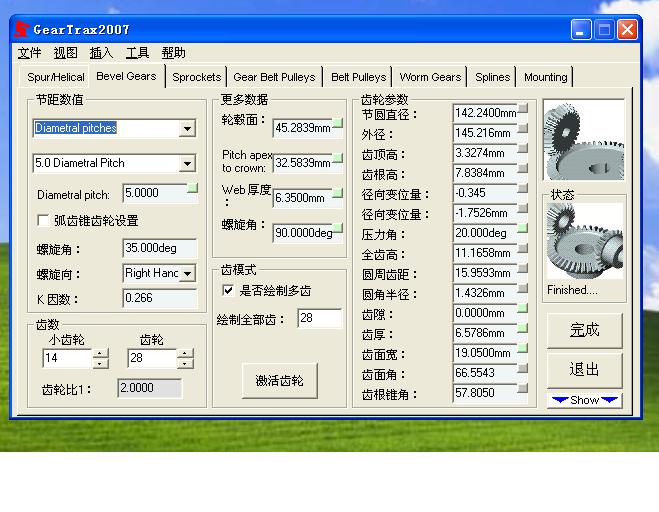Image resolution: width=659 pixels, height=512 pixels.
Task: Click the K 因数 0.266 input field
Action: click(160, 298)
